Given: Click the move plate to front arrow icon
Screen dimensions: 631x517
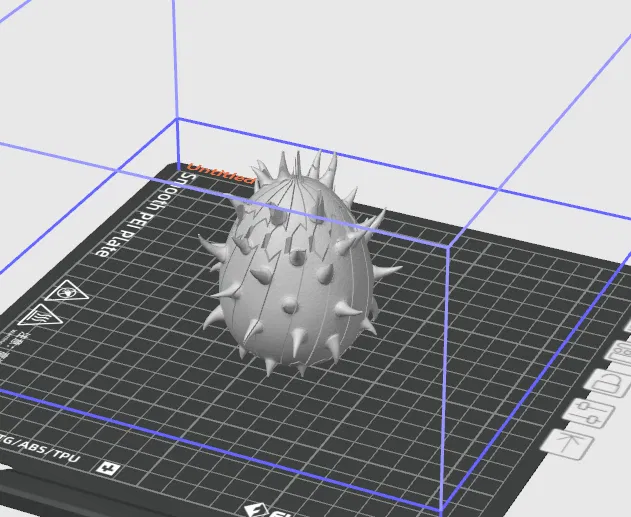Looking at the screenshot, I should coord(567,444).
